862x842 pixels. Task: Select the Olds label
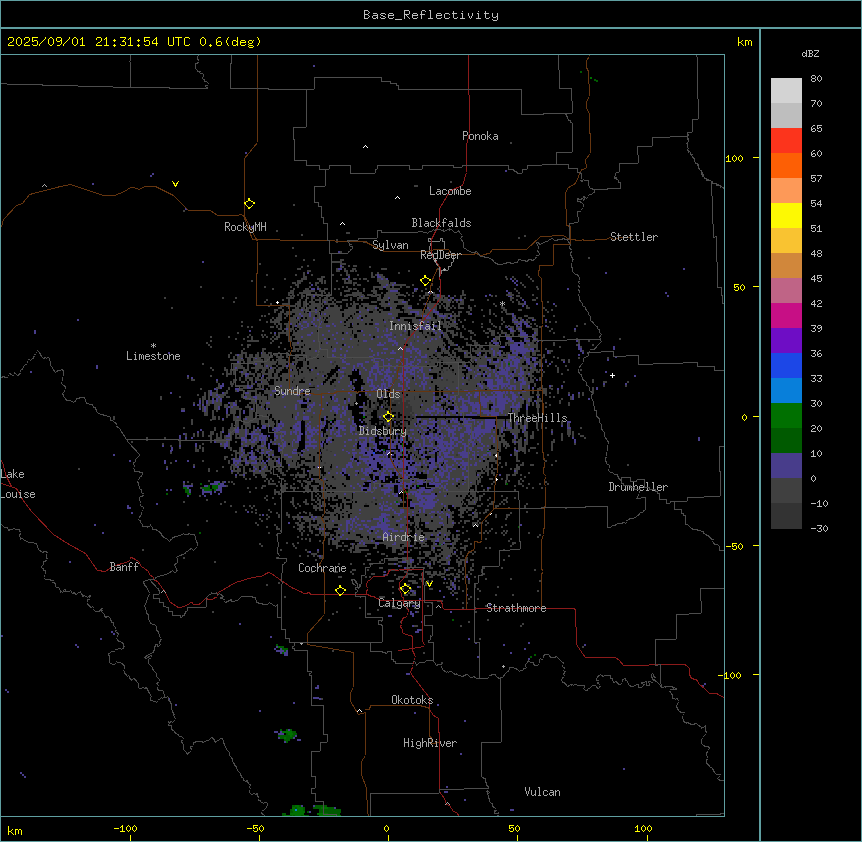388,394
